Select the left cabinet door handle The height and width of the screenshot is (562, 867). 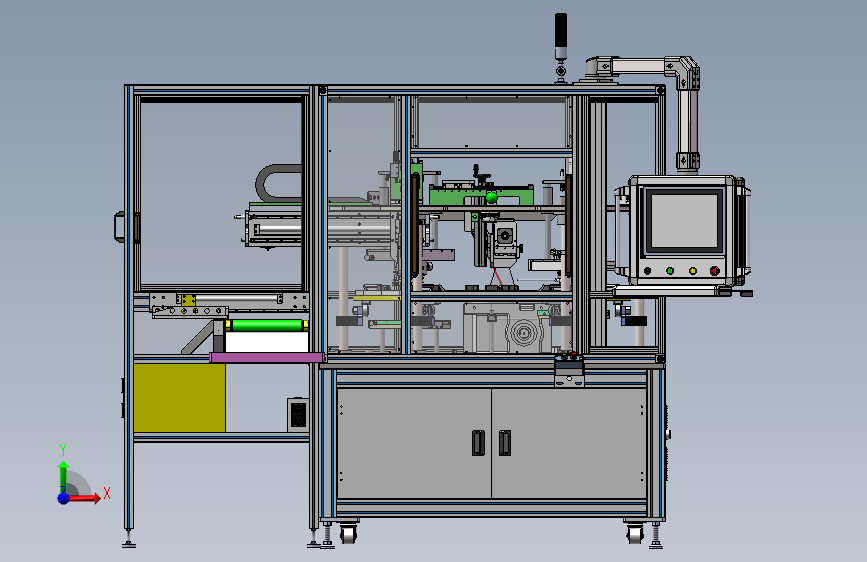pos(478,443)
